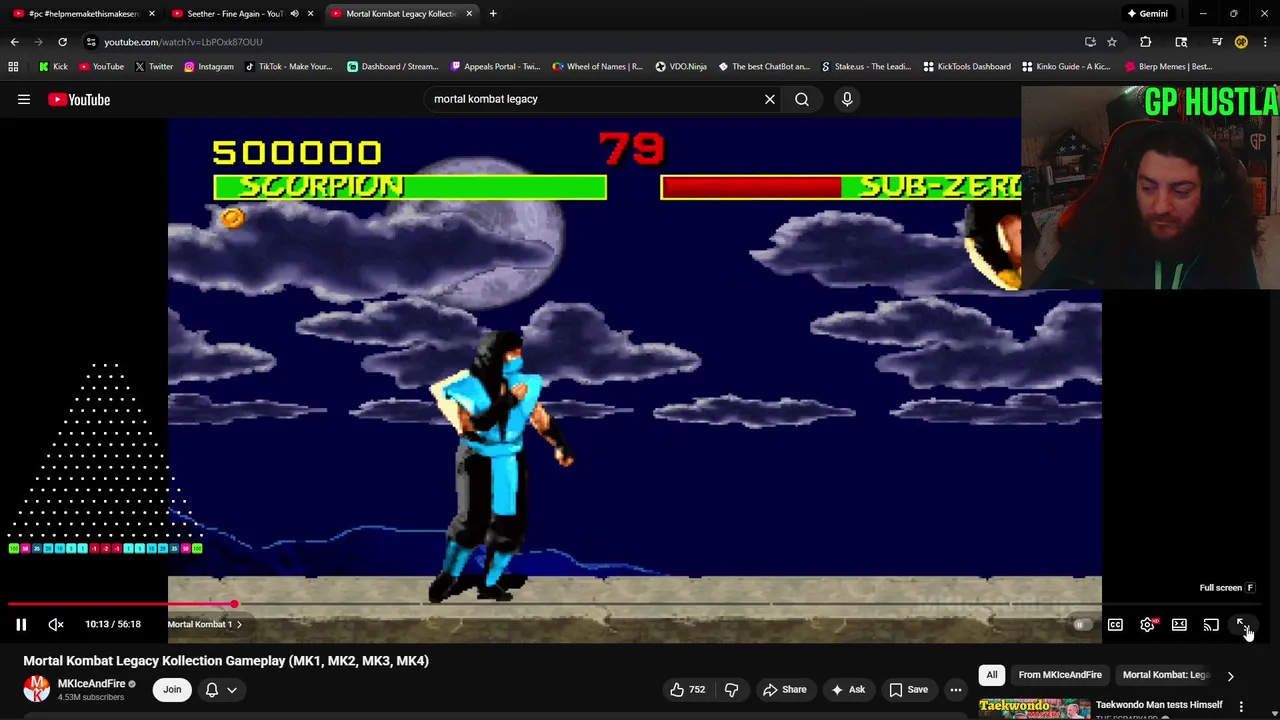The image size is (1280, 720).
Task: Dislike the video thumbs-down button
Action: (731, 689)
